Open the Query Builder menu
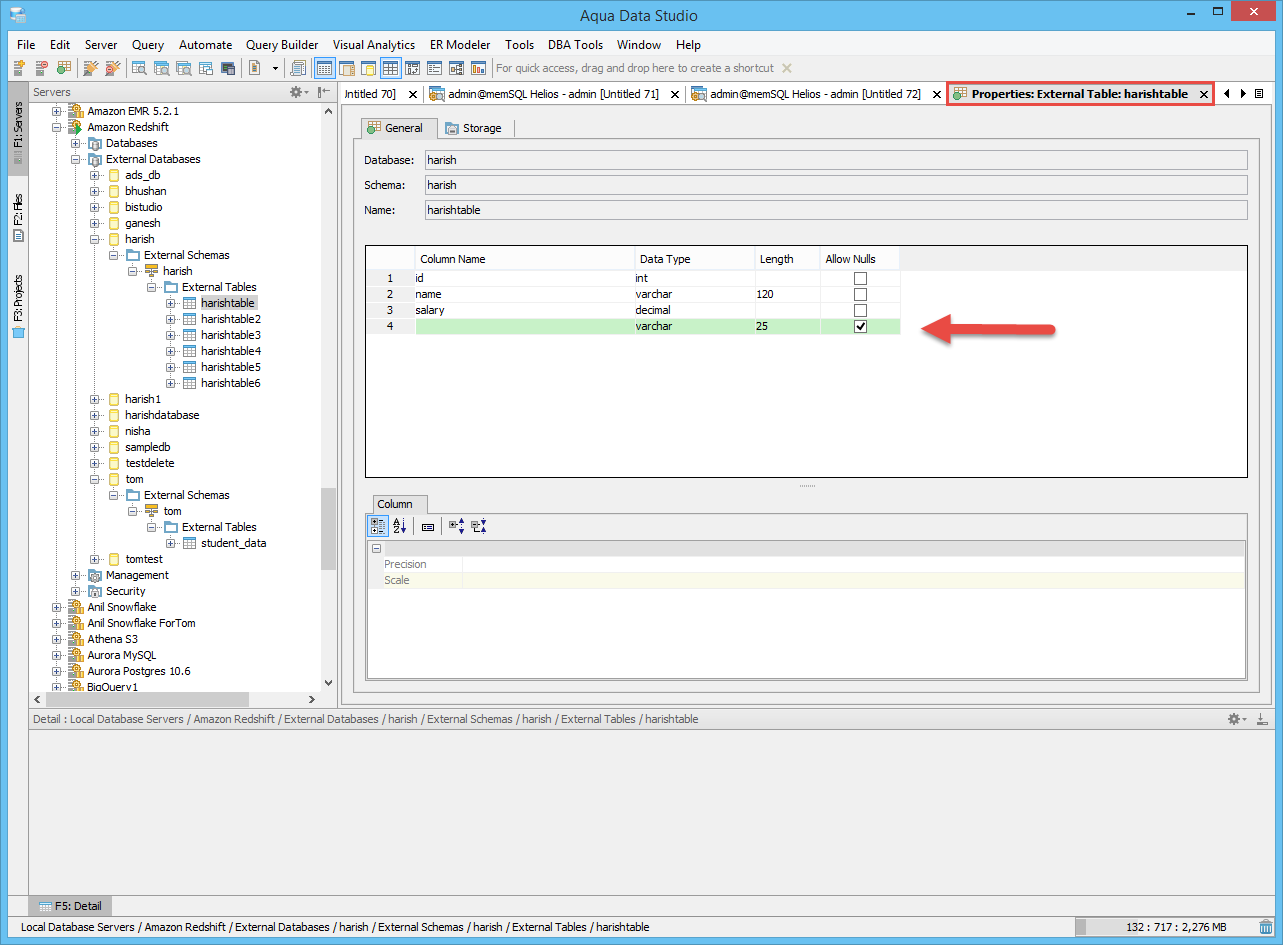Viewport: 1283px width, 945px height. click(282, 45)
